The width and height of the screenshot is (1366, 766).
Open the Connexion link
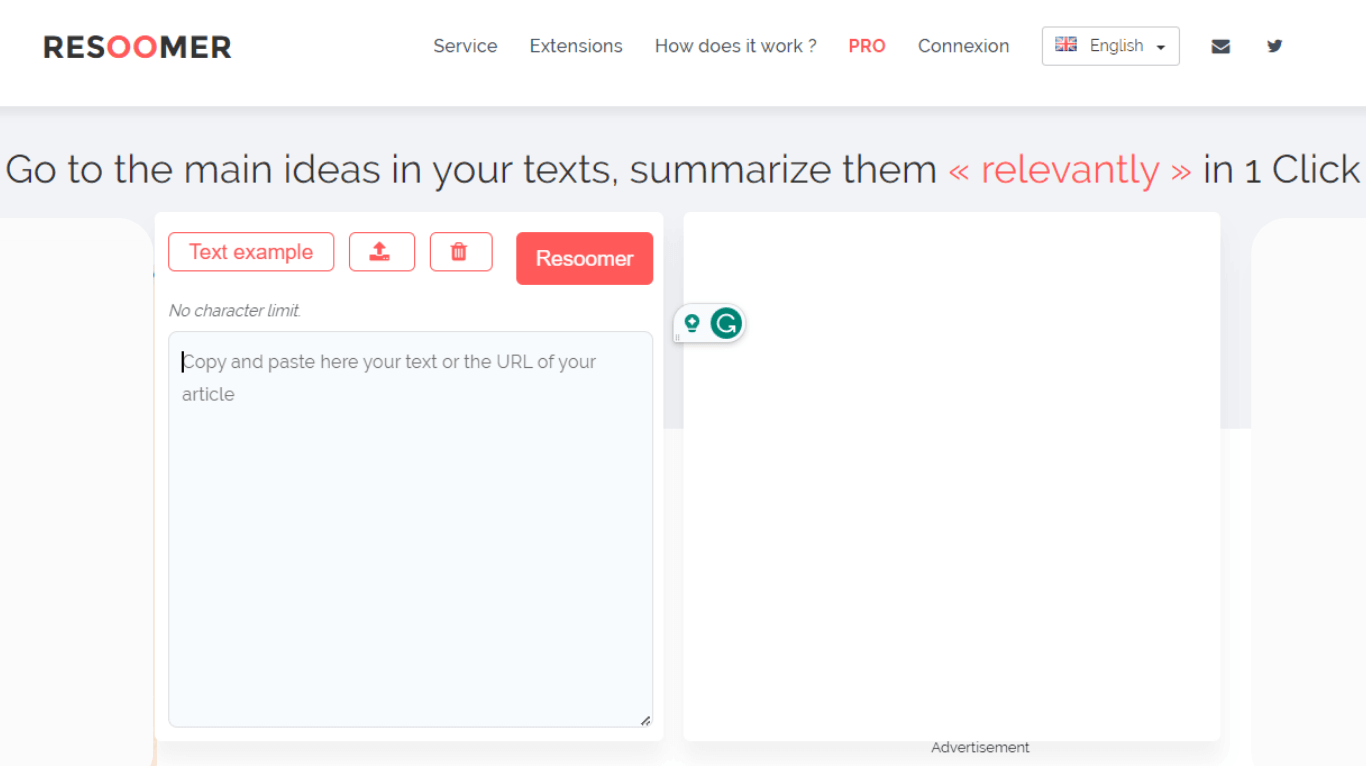coord(963,46)
